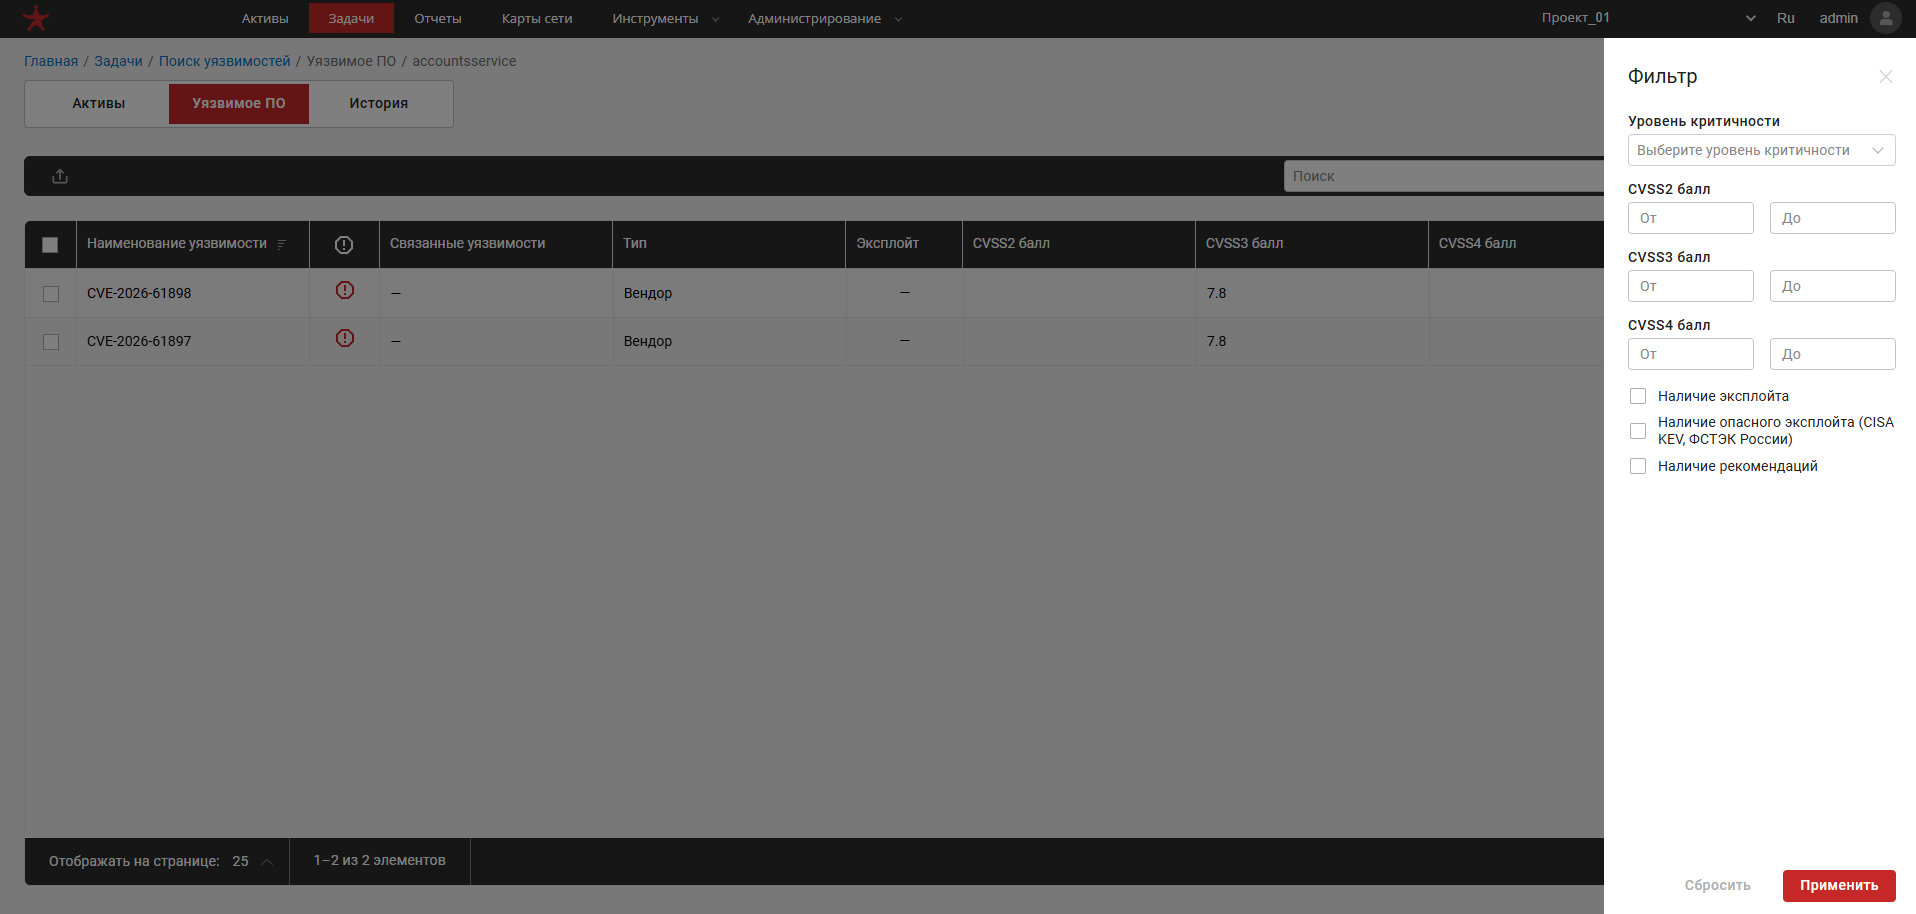Open Уровень критичности dropdown
This screenshot has width=1916, height=914.
pos(1762,150)
